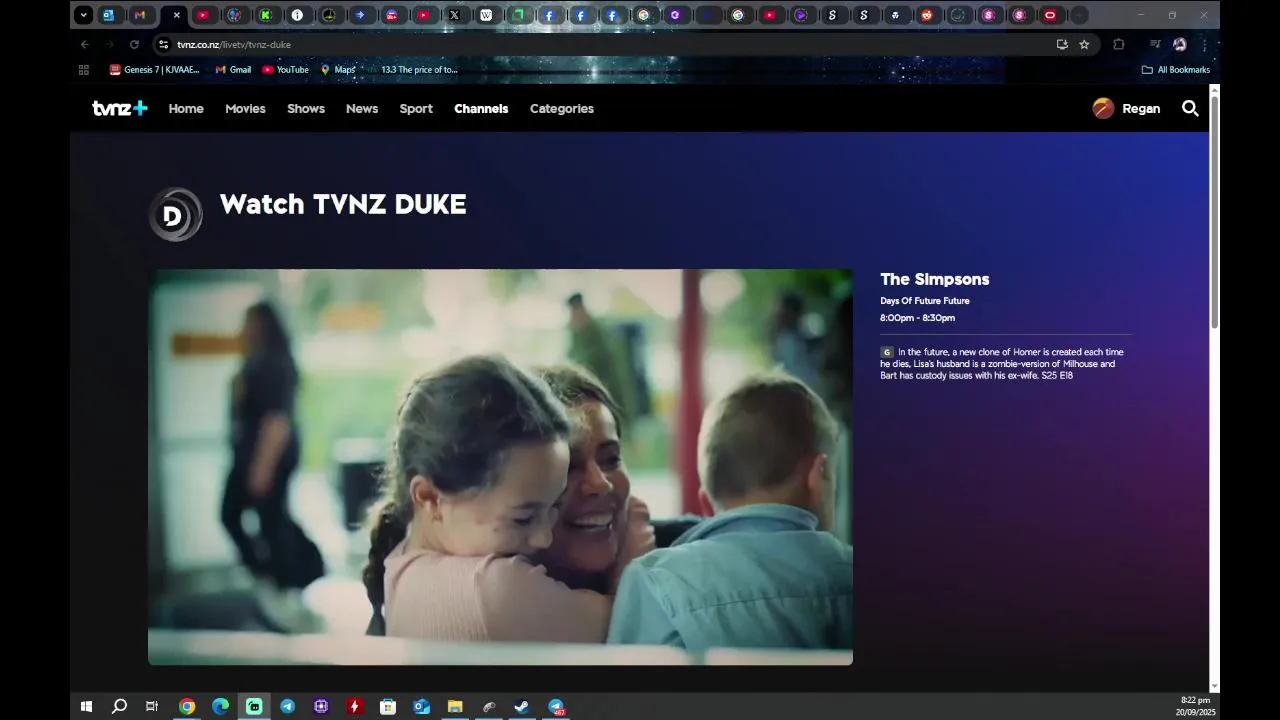Open File Explorer from the taskbar

pos(455,706)
